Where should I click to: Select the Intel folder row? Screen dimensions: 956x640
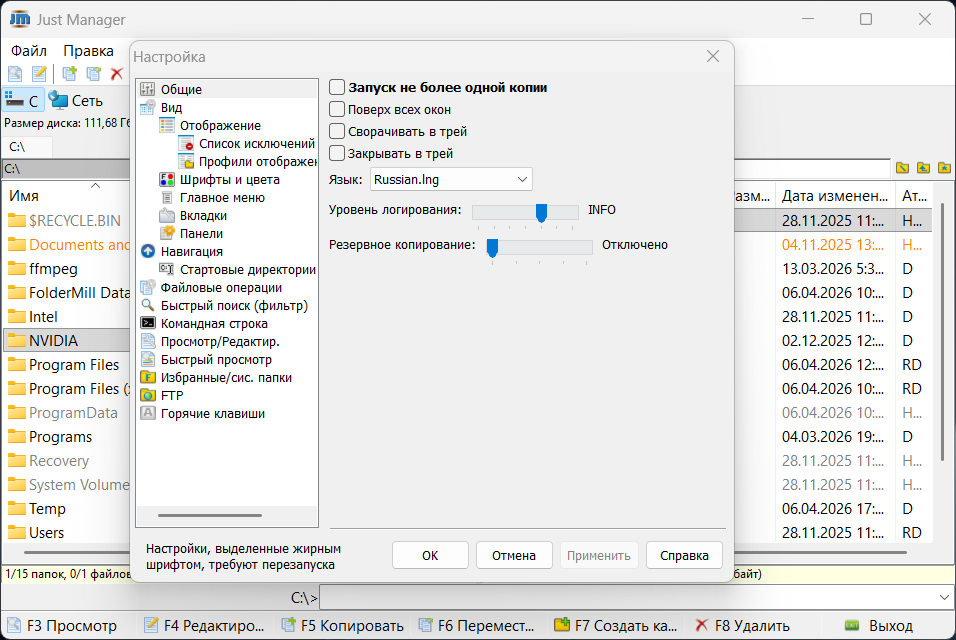[x=66, y=317]
